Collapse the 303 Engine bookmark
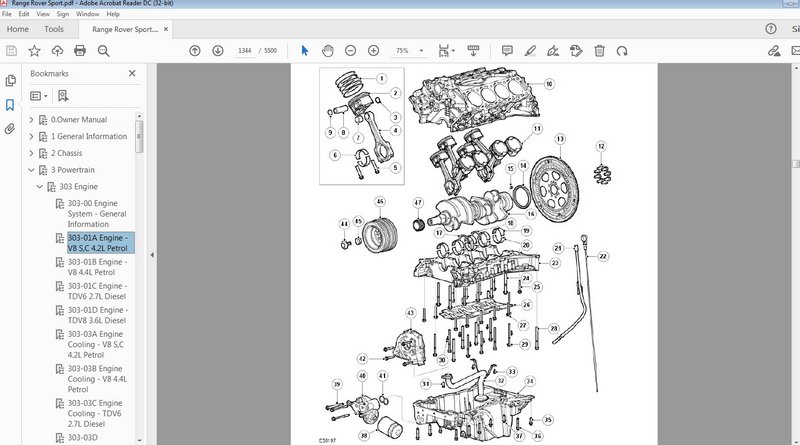800x445 pixels. click(40, 187)
